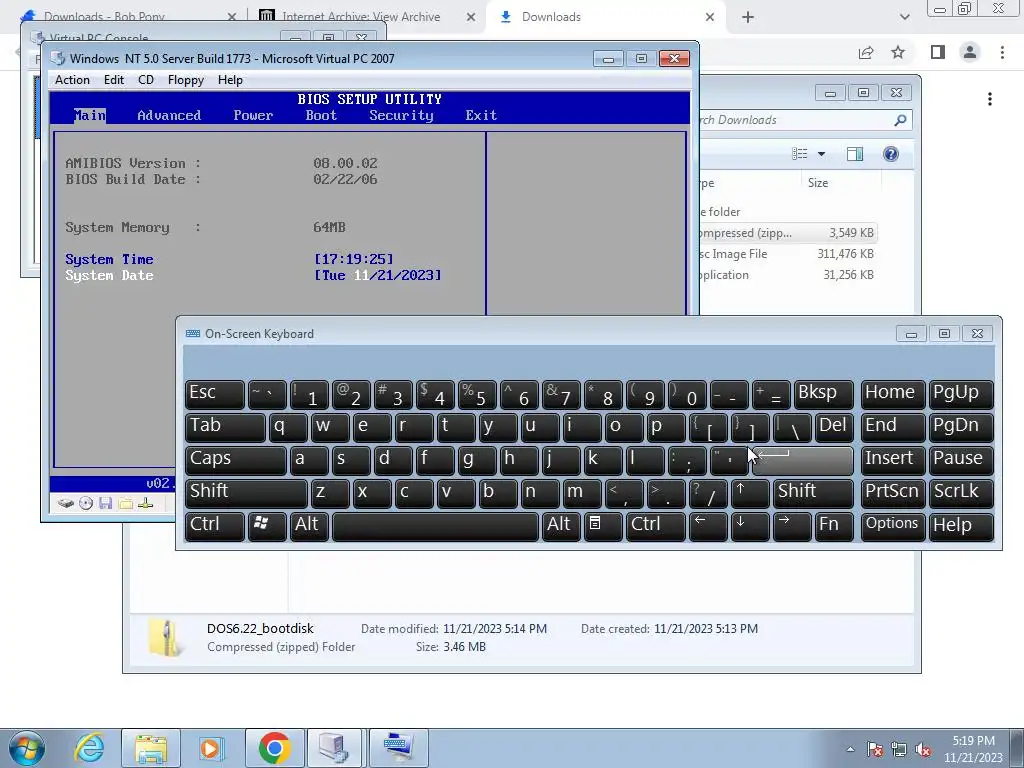Click the System Time value in BIOS
This screenshot has height=768, width=1024.
353,259
